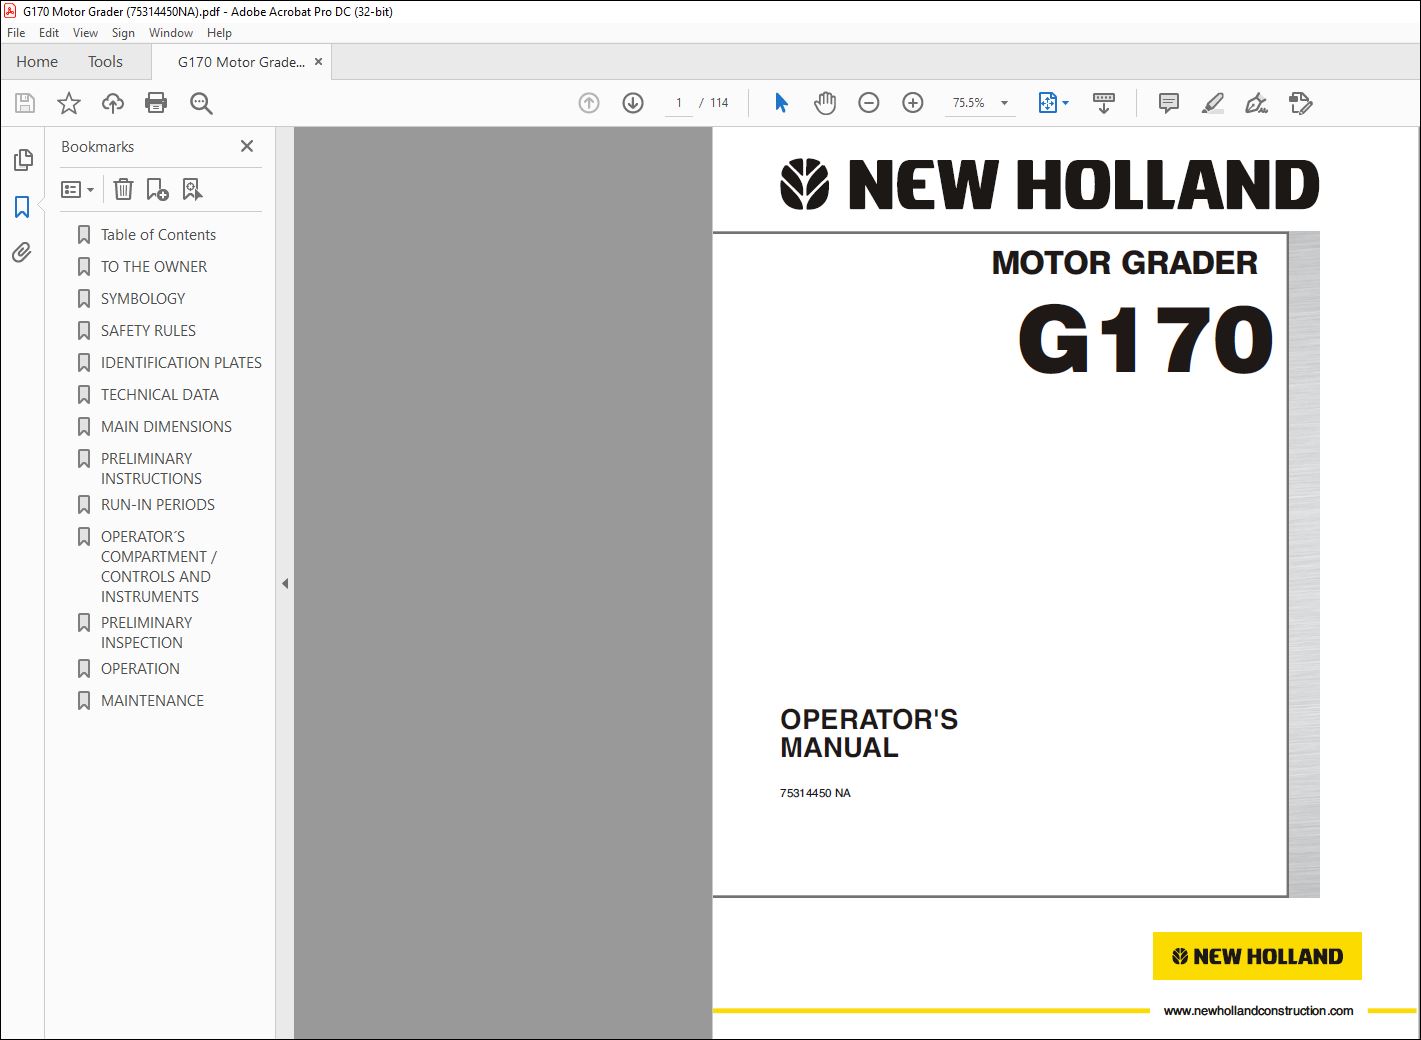Upload file to cloud icon
Viewport: 1421px width, 1040px height.
(113, 103)
